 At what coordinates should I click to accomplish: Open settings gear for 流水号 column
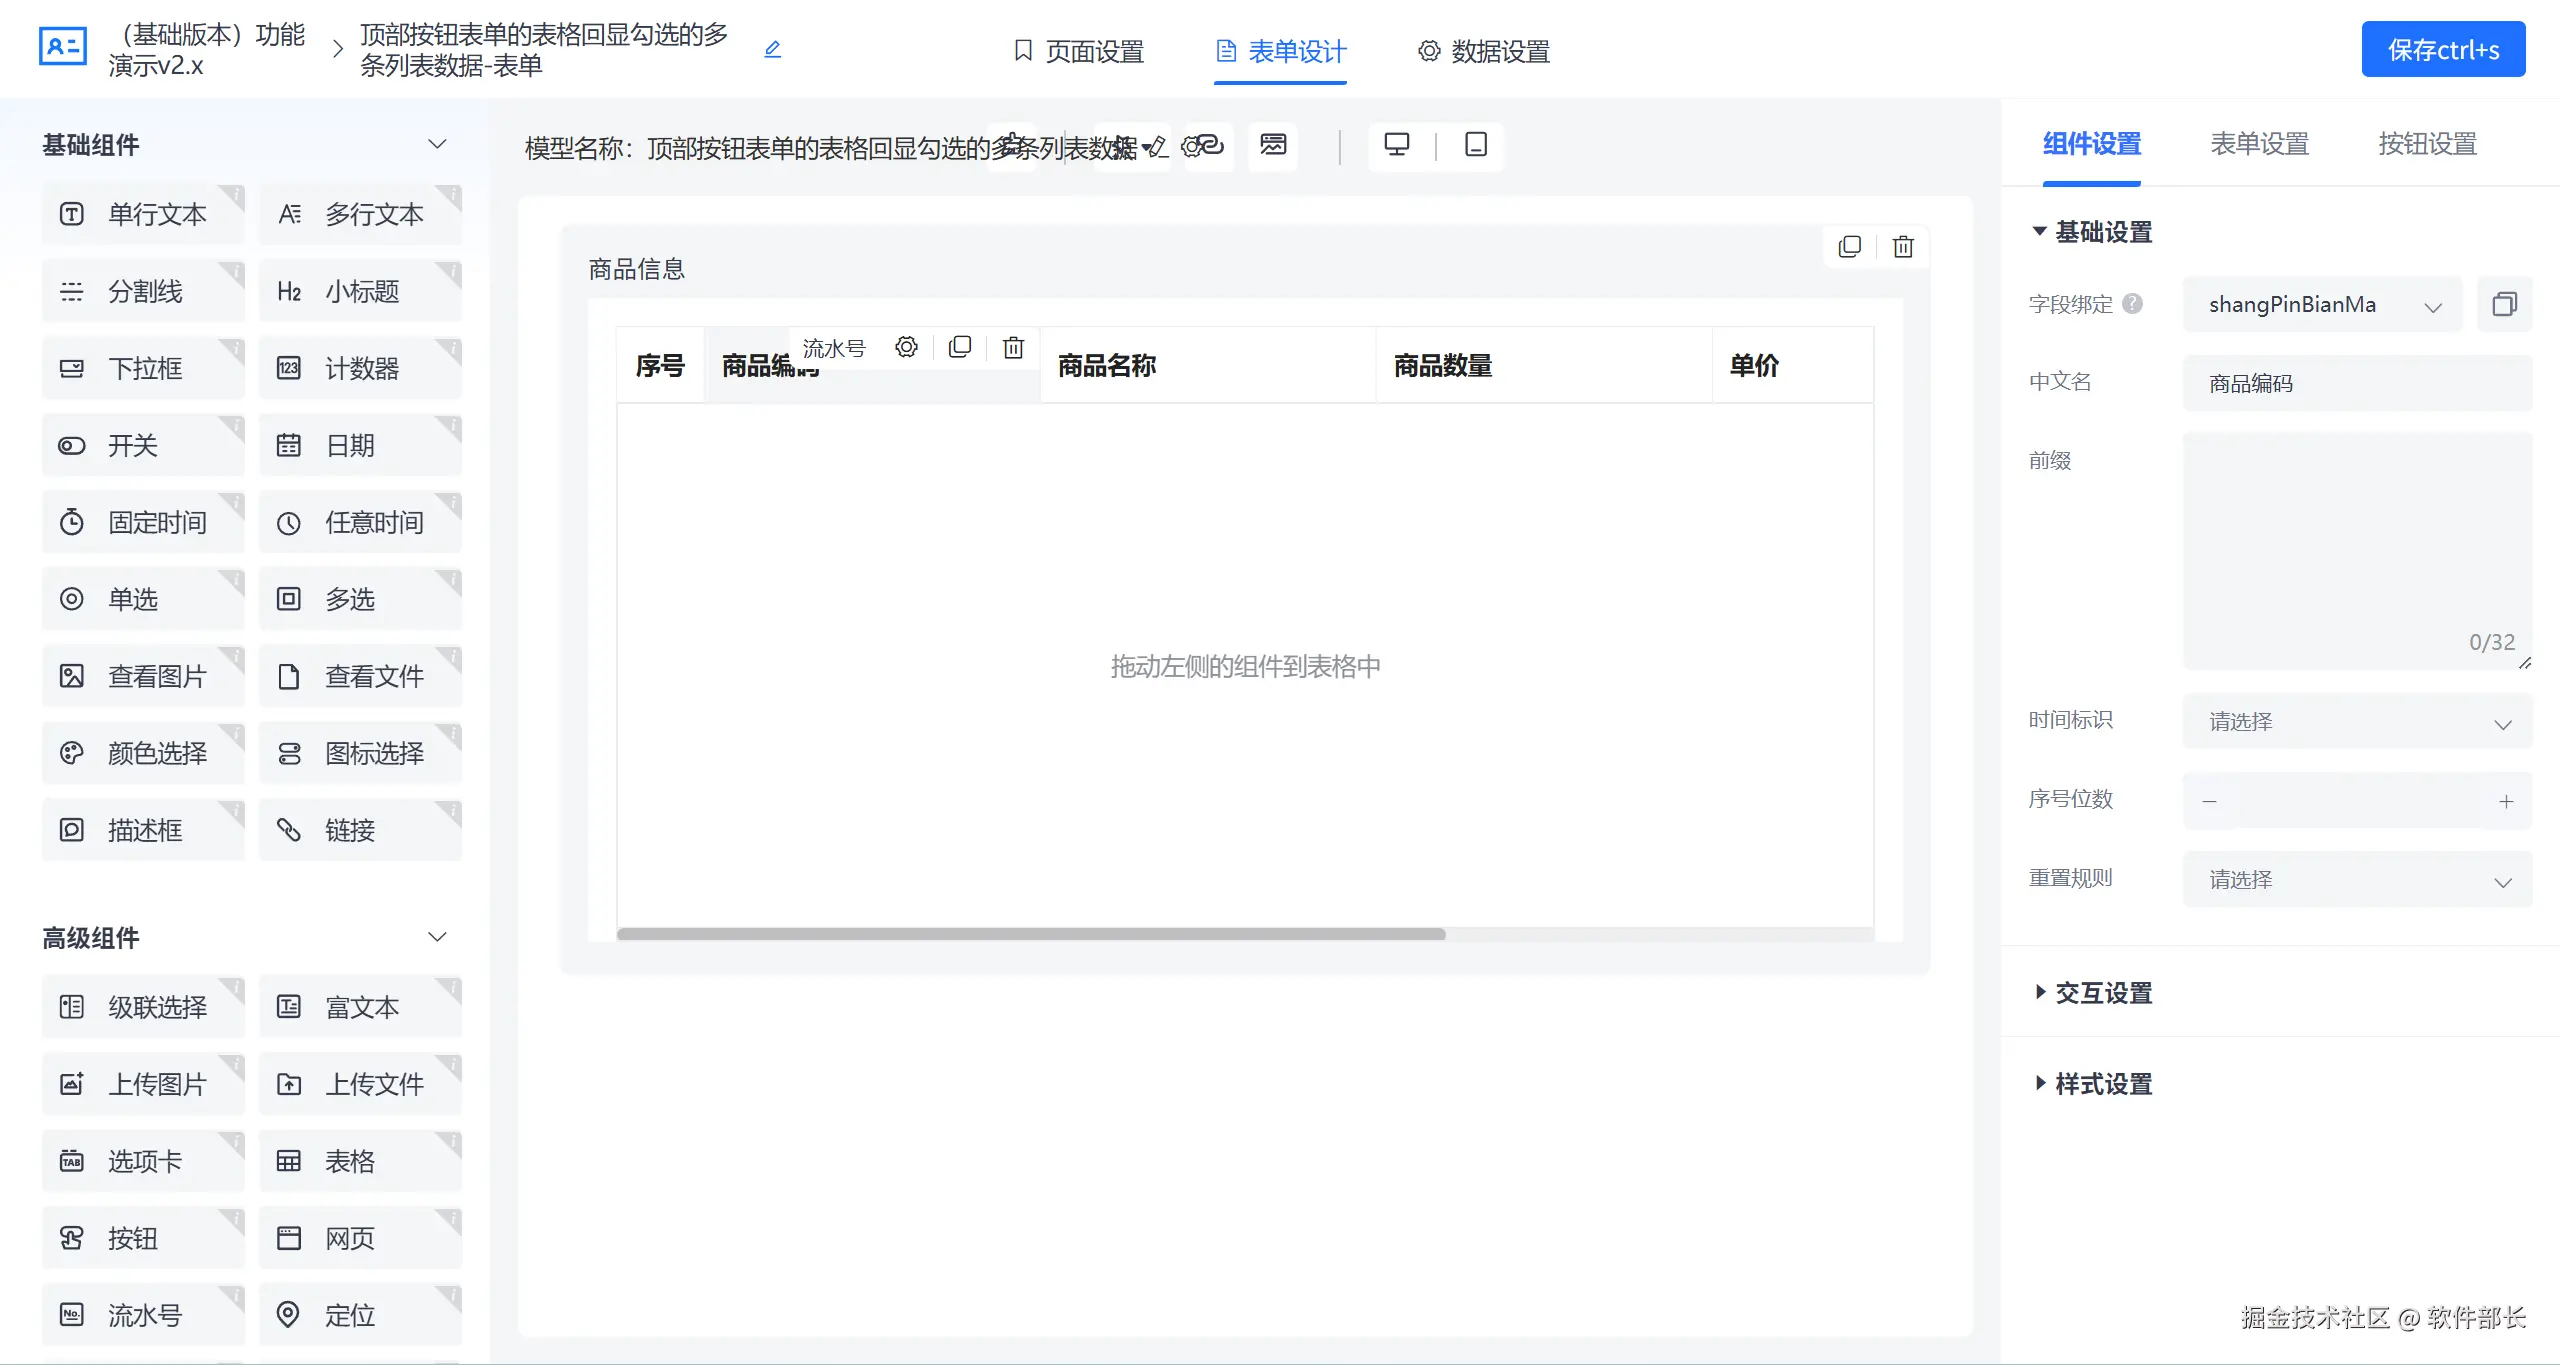[x=906, y=347]
